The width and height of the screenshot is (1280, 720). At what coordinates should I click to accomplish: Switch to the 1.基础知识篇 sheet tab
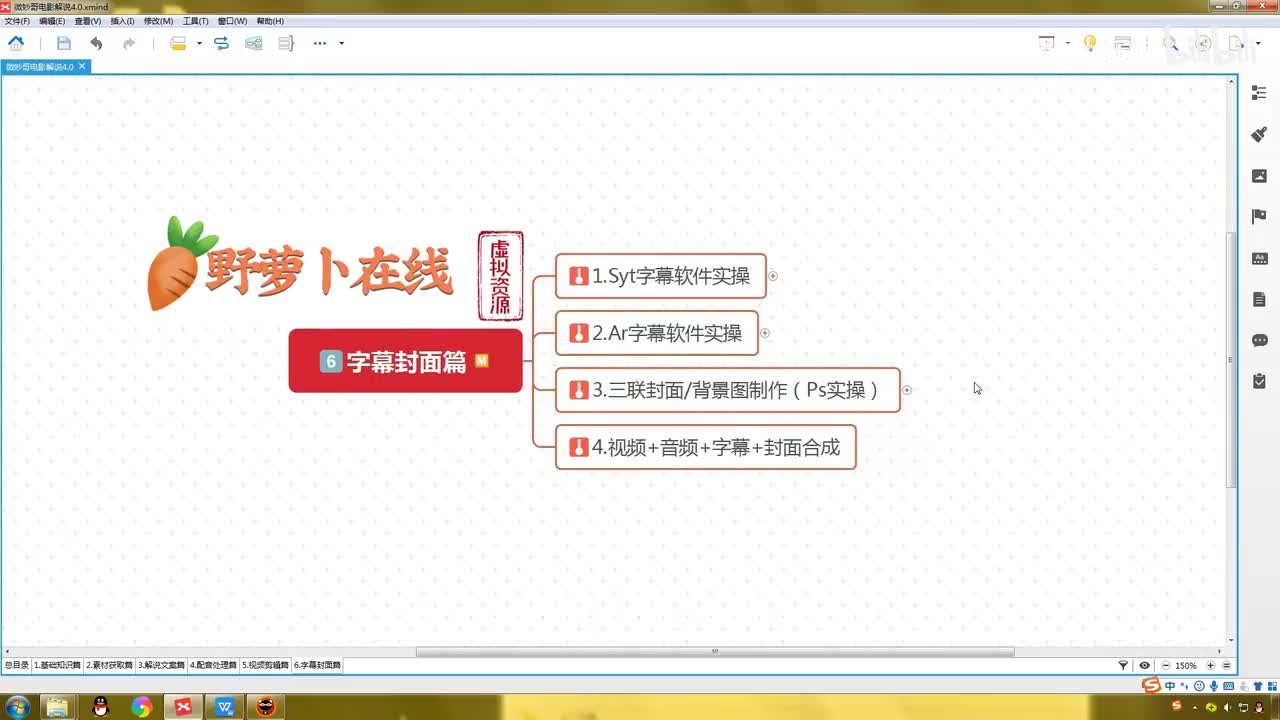tap(57, 665)
